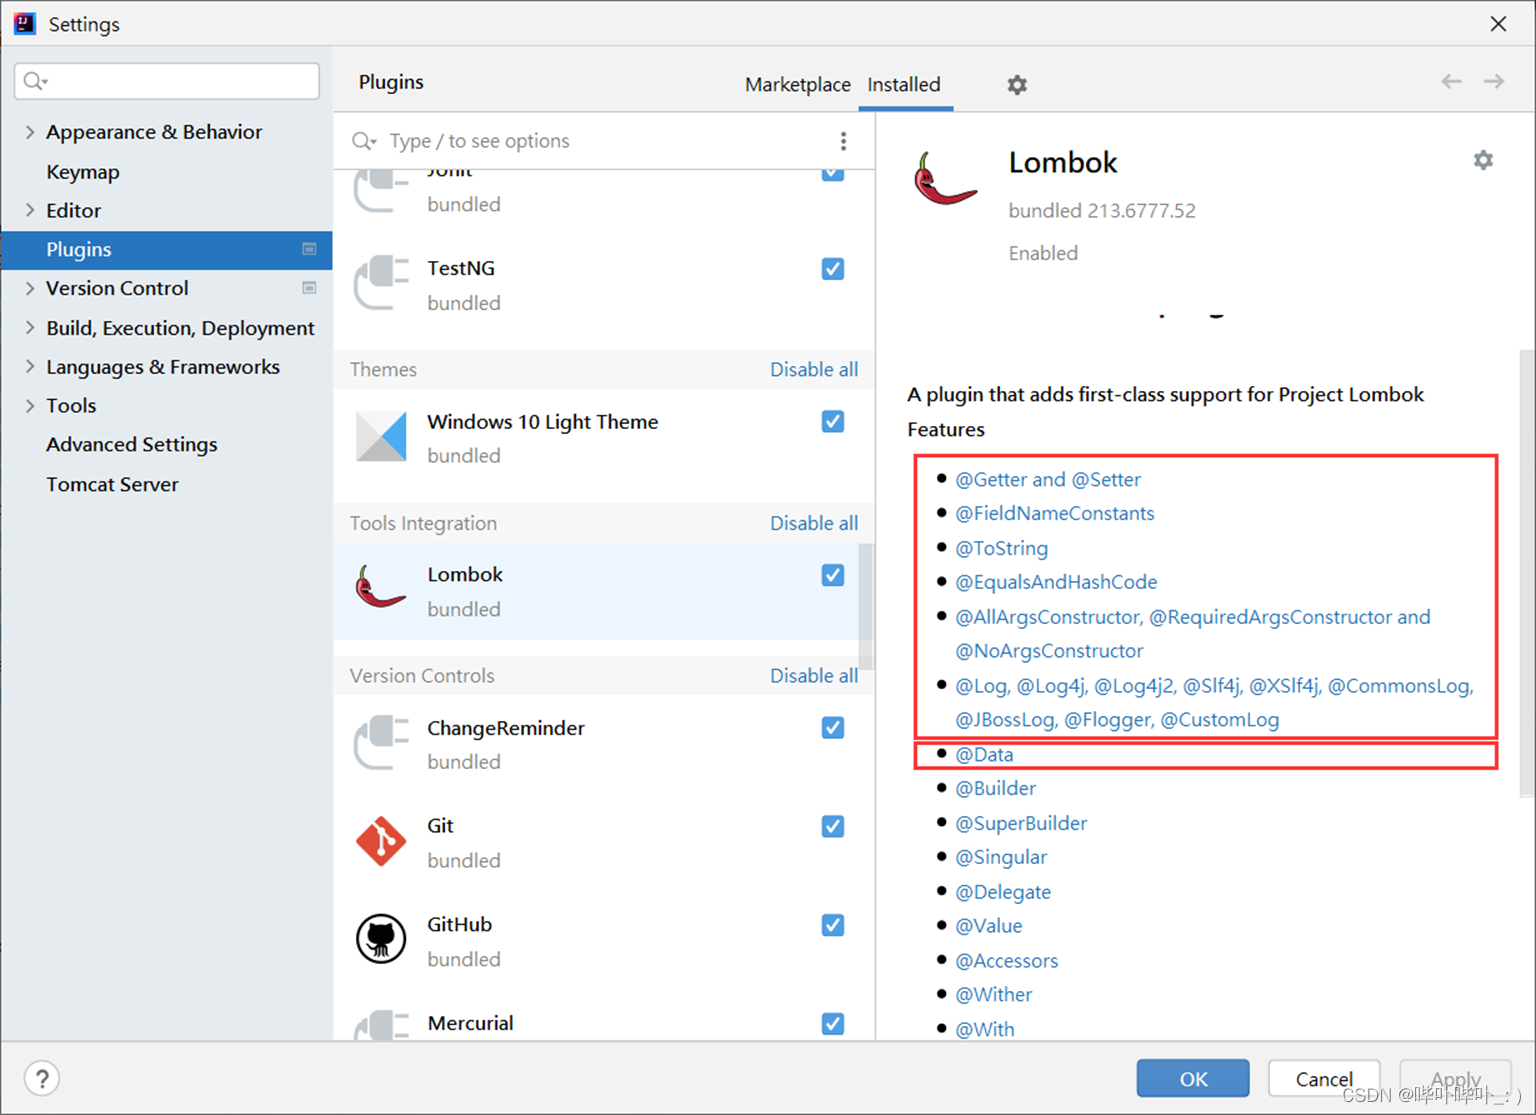This screenshot has height=1115, width=1536.
Task: Open the @Wither link
Action: point(994,995)
